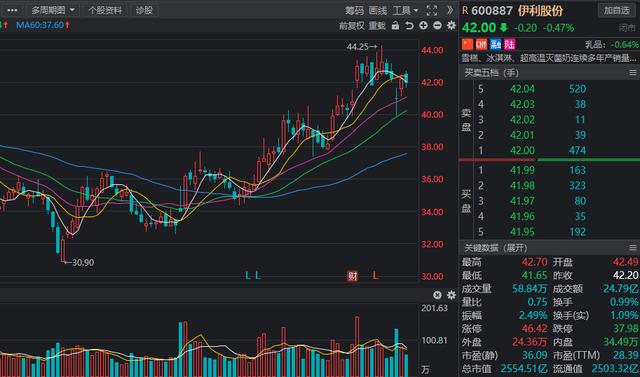Click the CNY currency badge

tap(482, 44)
